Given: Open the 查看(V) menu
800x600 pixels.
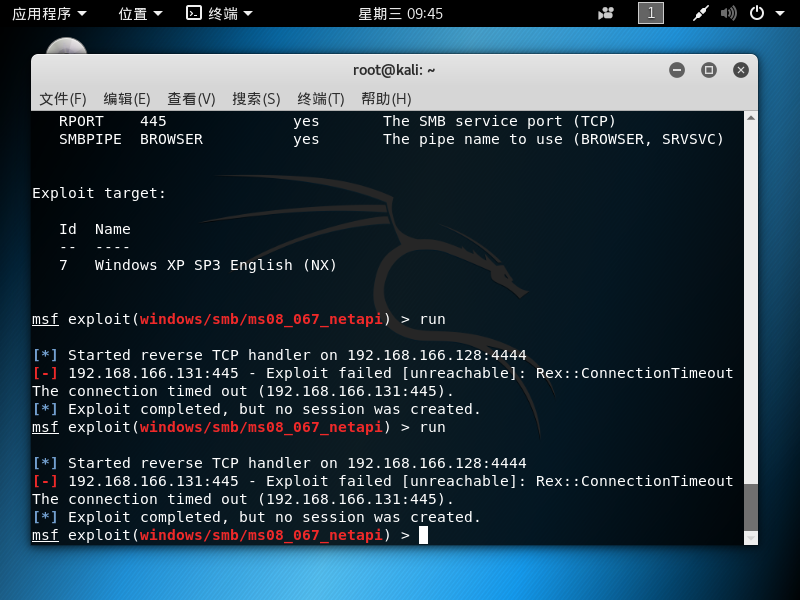Looking at the screenshot, I should tap(191, 98).
